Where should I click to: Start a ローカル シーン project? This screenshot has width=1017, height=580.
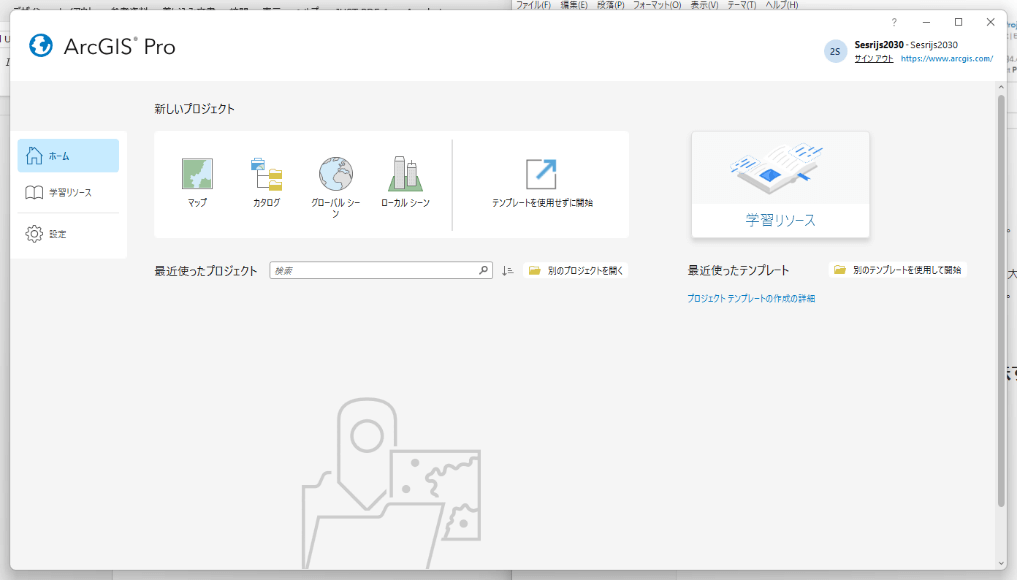pyautogui.click(x=405, y=182)
